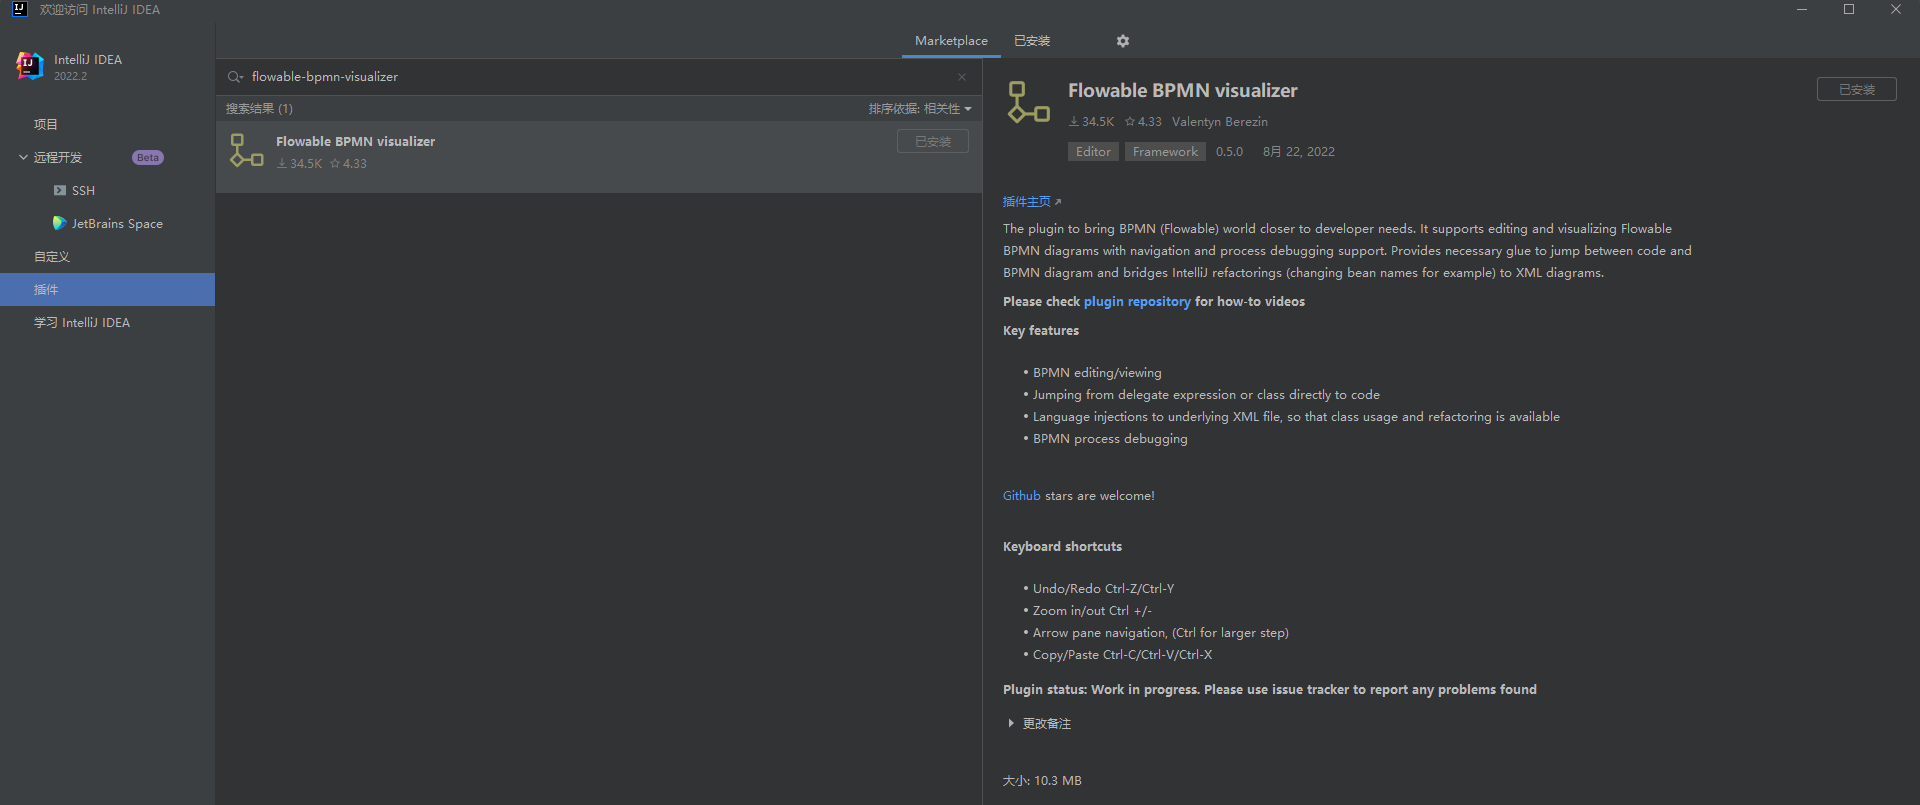Maximize the IntelliJ IDEA window
This screenshot has height=805, width=1920.
[1849, 9]
